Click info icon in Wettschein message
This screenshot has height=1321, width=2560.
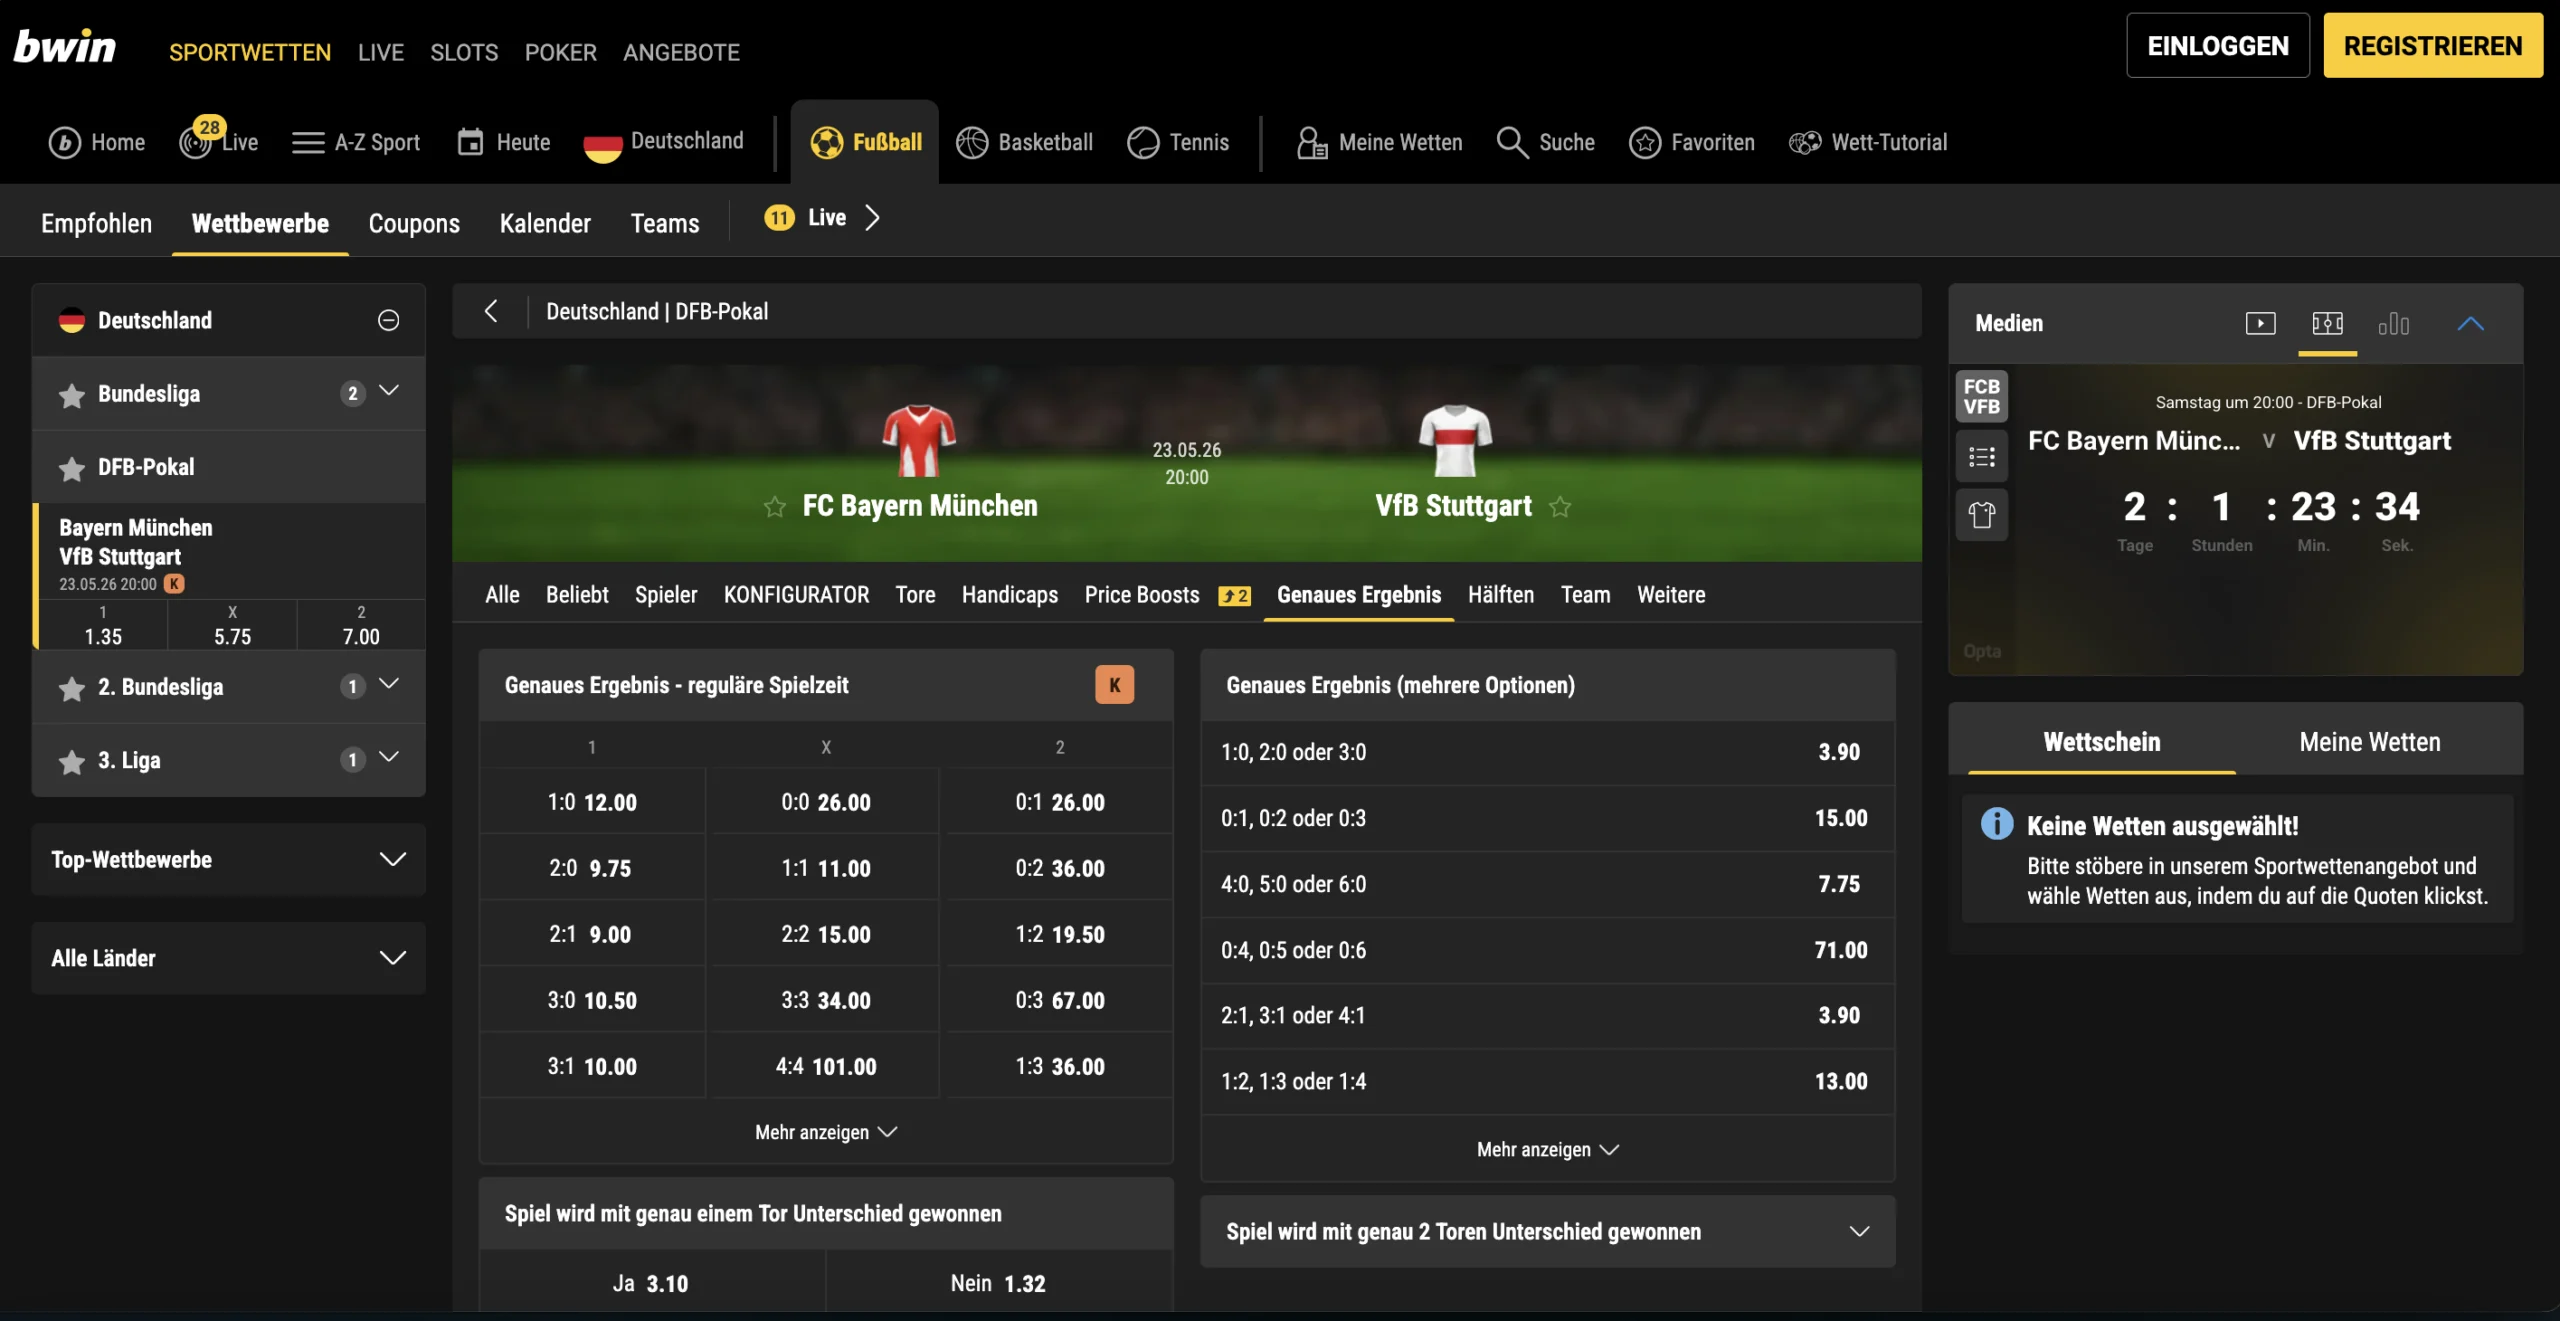pyautogui.click(x=1997, y=824)
